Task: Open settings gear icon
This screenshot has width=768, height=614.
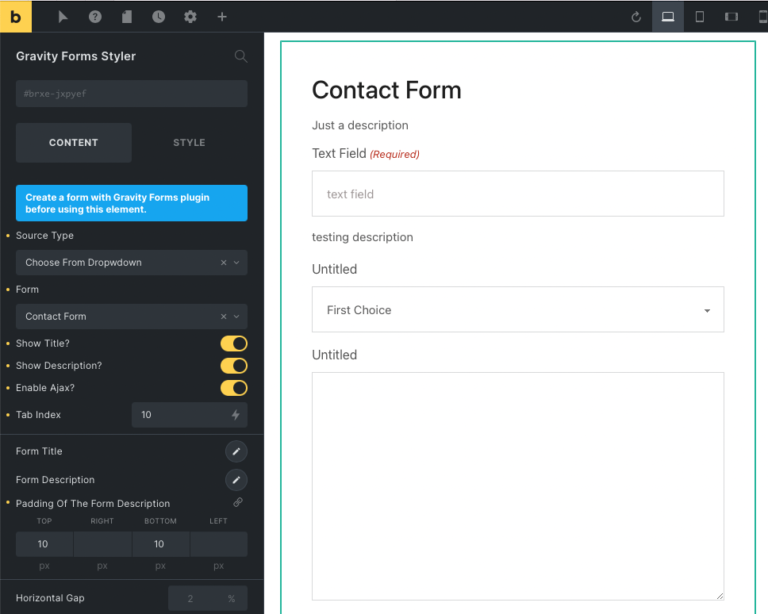Action: [x=191, y=17]
